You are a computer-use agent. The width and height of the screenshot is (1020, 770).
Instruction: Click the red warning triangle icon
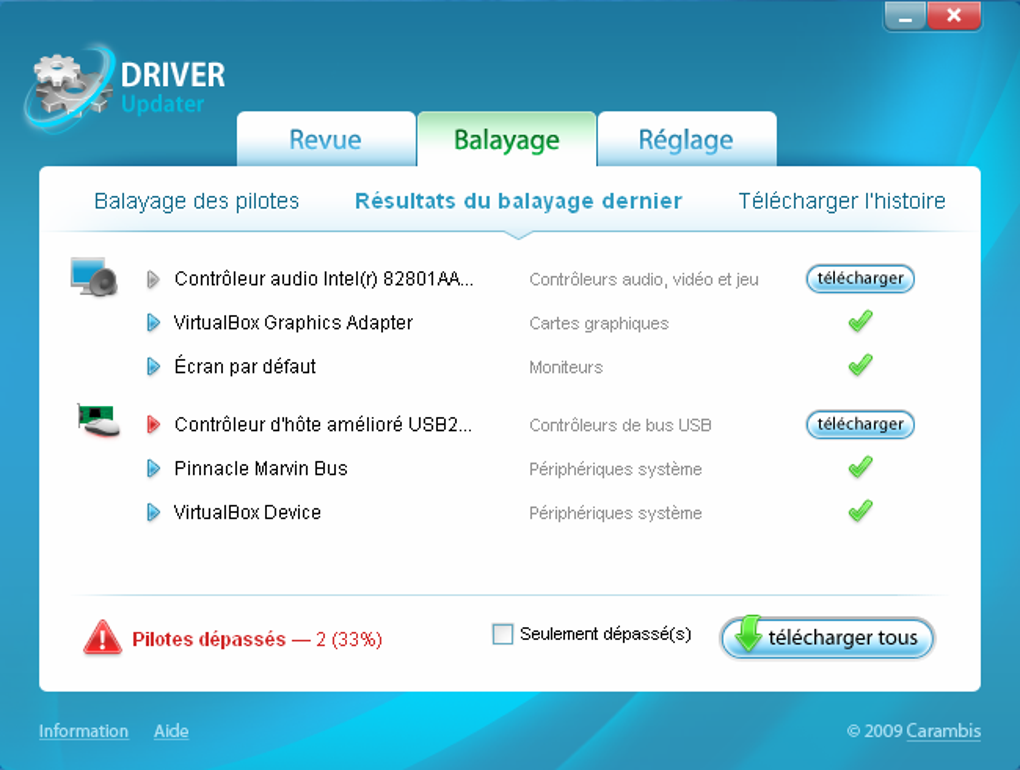point(102,637)
